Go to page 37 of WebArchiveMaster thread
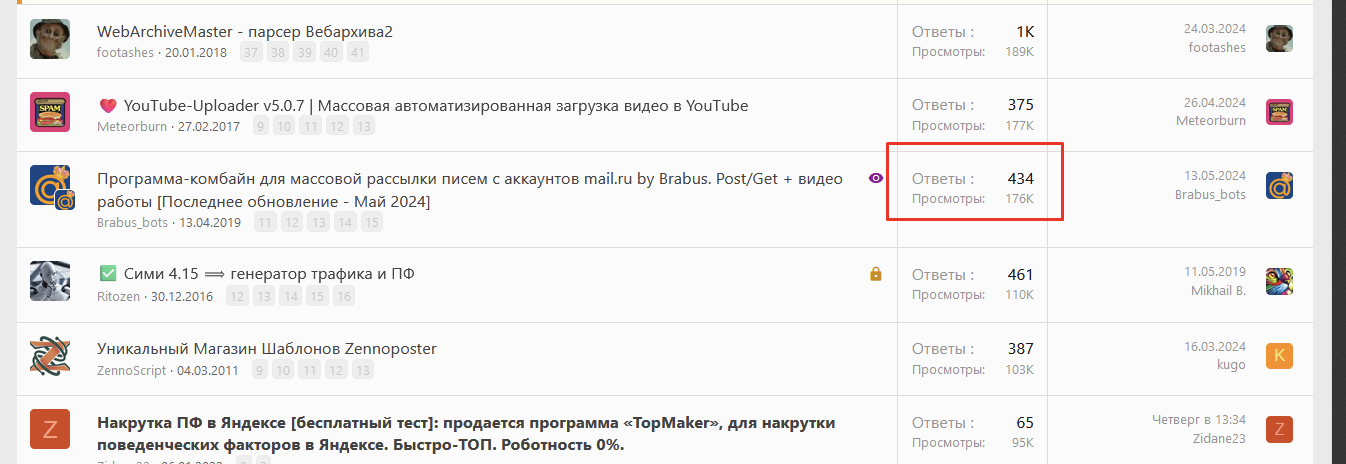Viewport: 1346px width, 464px height. point(251,52)
